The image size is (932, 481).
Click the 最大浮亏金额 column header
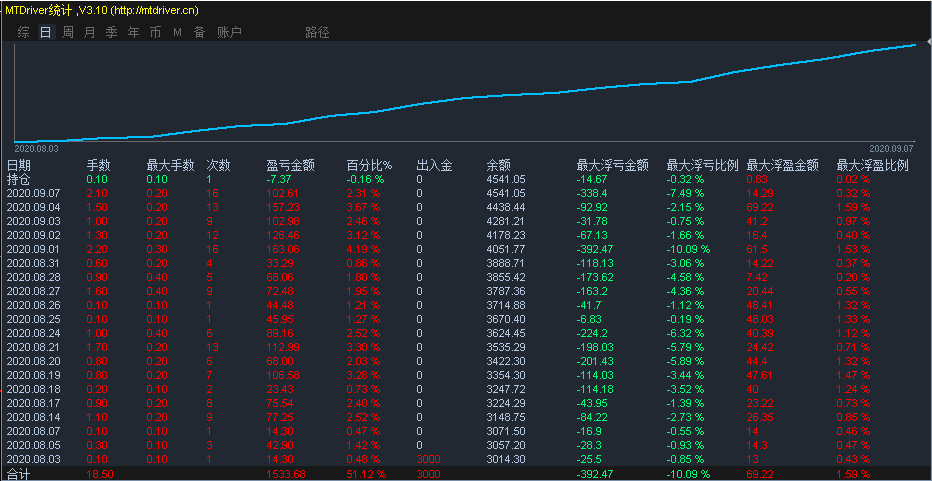tap(613, 165)
